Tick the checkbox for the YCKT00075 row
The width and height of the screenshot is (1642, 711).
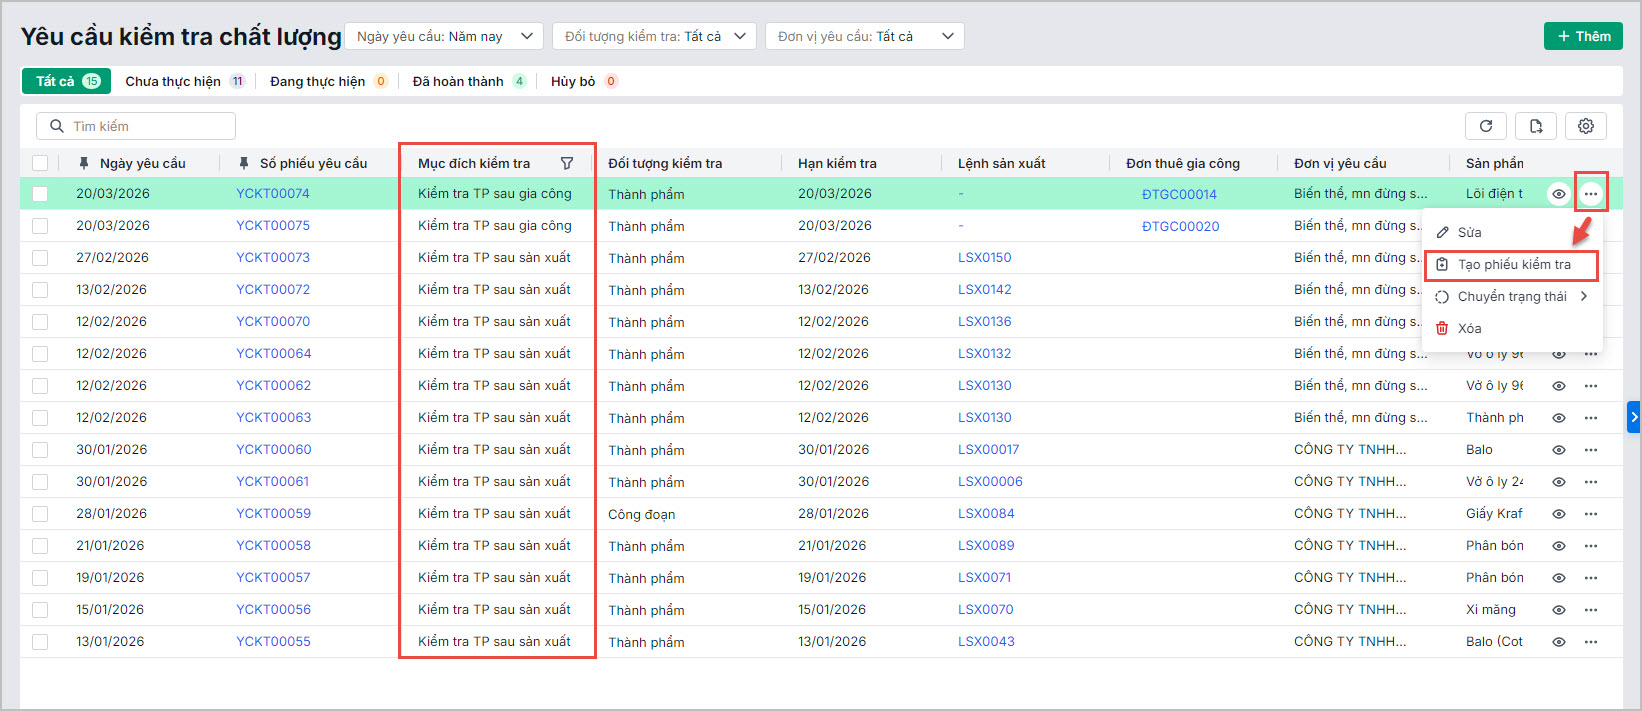pyautogui.click(x=40, y=226)
